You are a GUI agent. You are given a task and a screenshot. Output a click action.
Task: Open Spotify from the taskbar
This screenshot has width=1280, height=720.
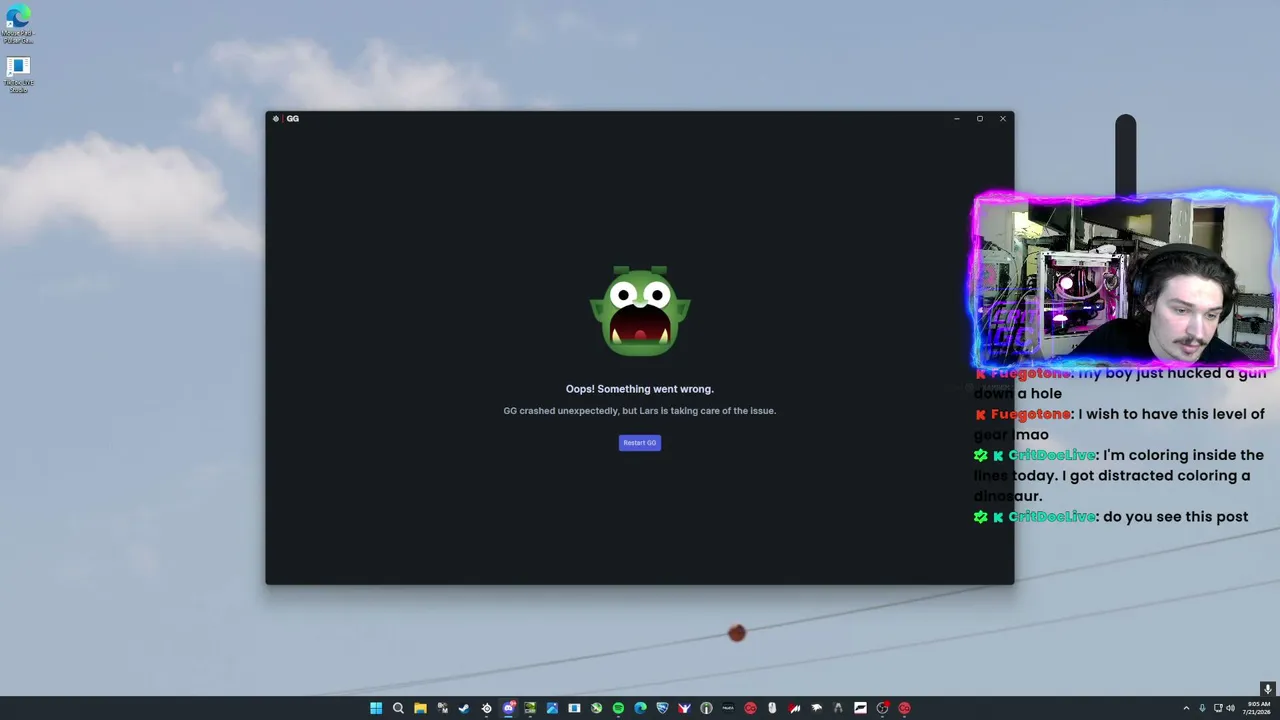click(x=618, y=708)
